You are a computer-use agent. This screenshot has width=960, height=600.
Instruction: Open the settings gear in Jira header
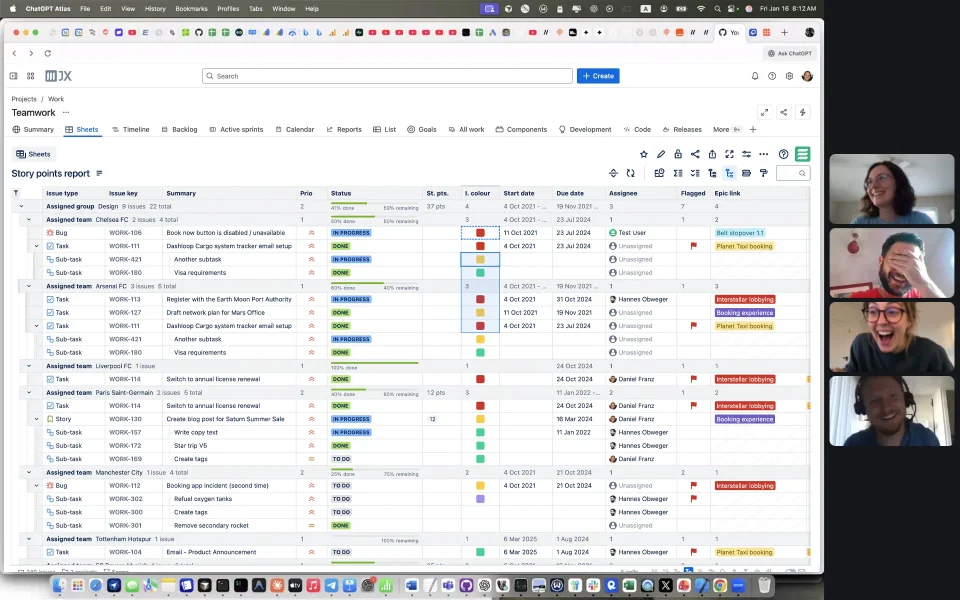pyautogui.click(x=789, y=76)
